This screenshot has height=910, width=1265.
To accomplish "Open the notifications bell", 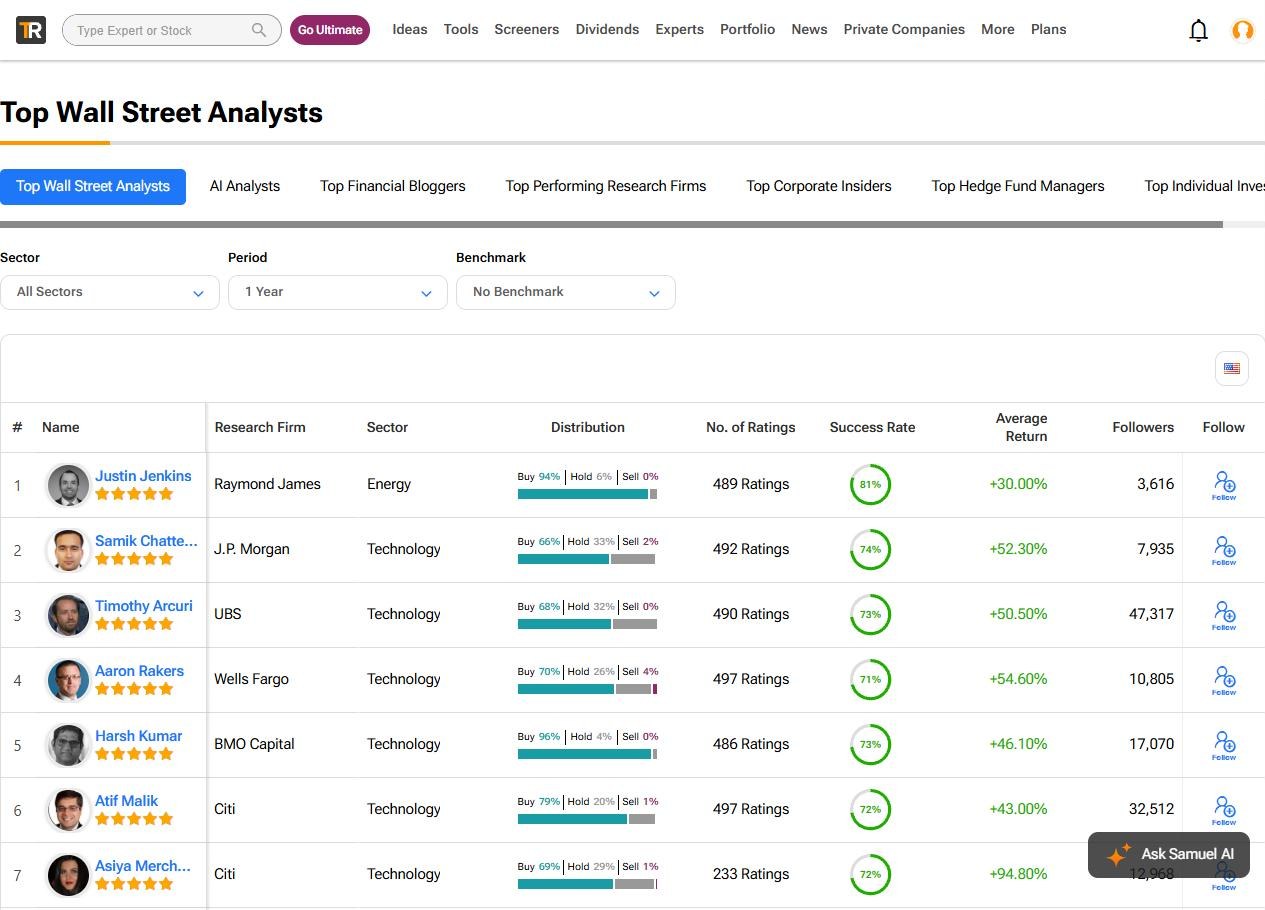I will click(1198, 31).
